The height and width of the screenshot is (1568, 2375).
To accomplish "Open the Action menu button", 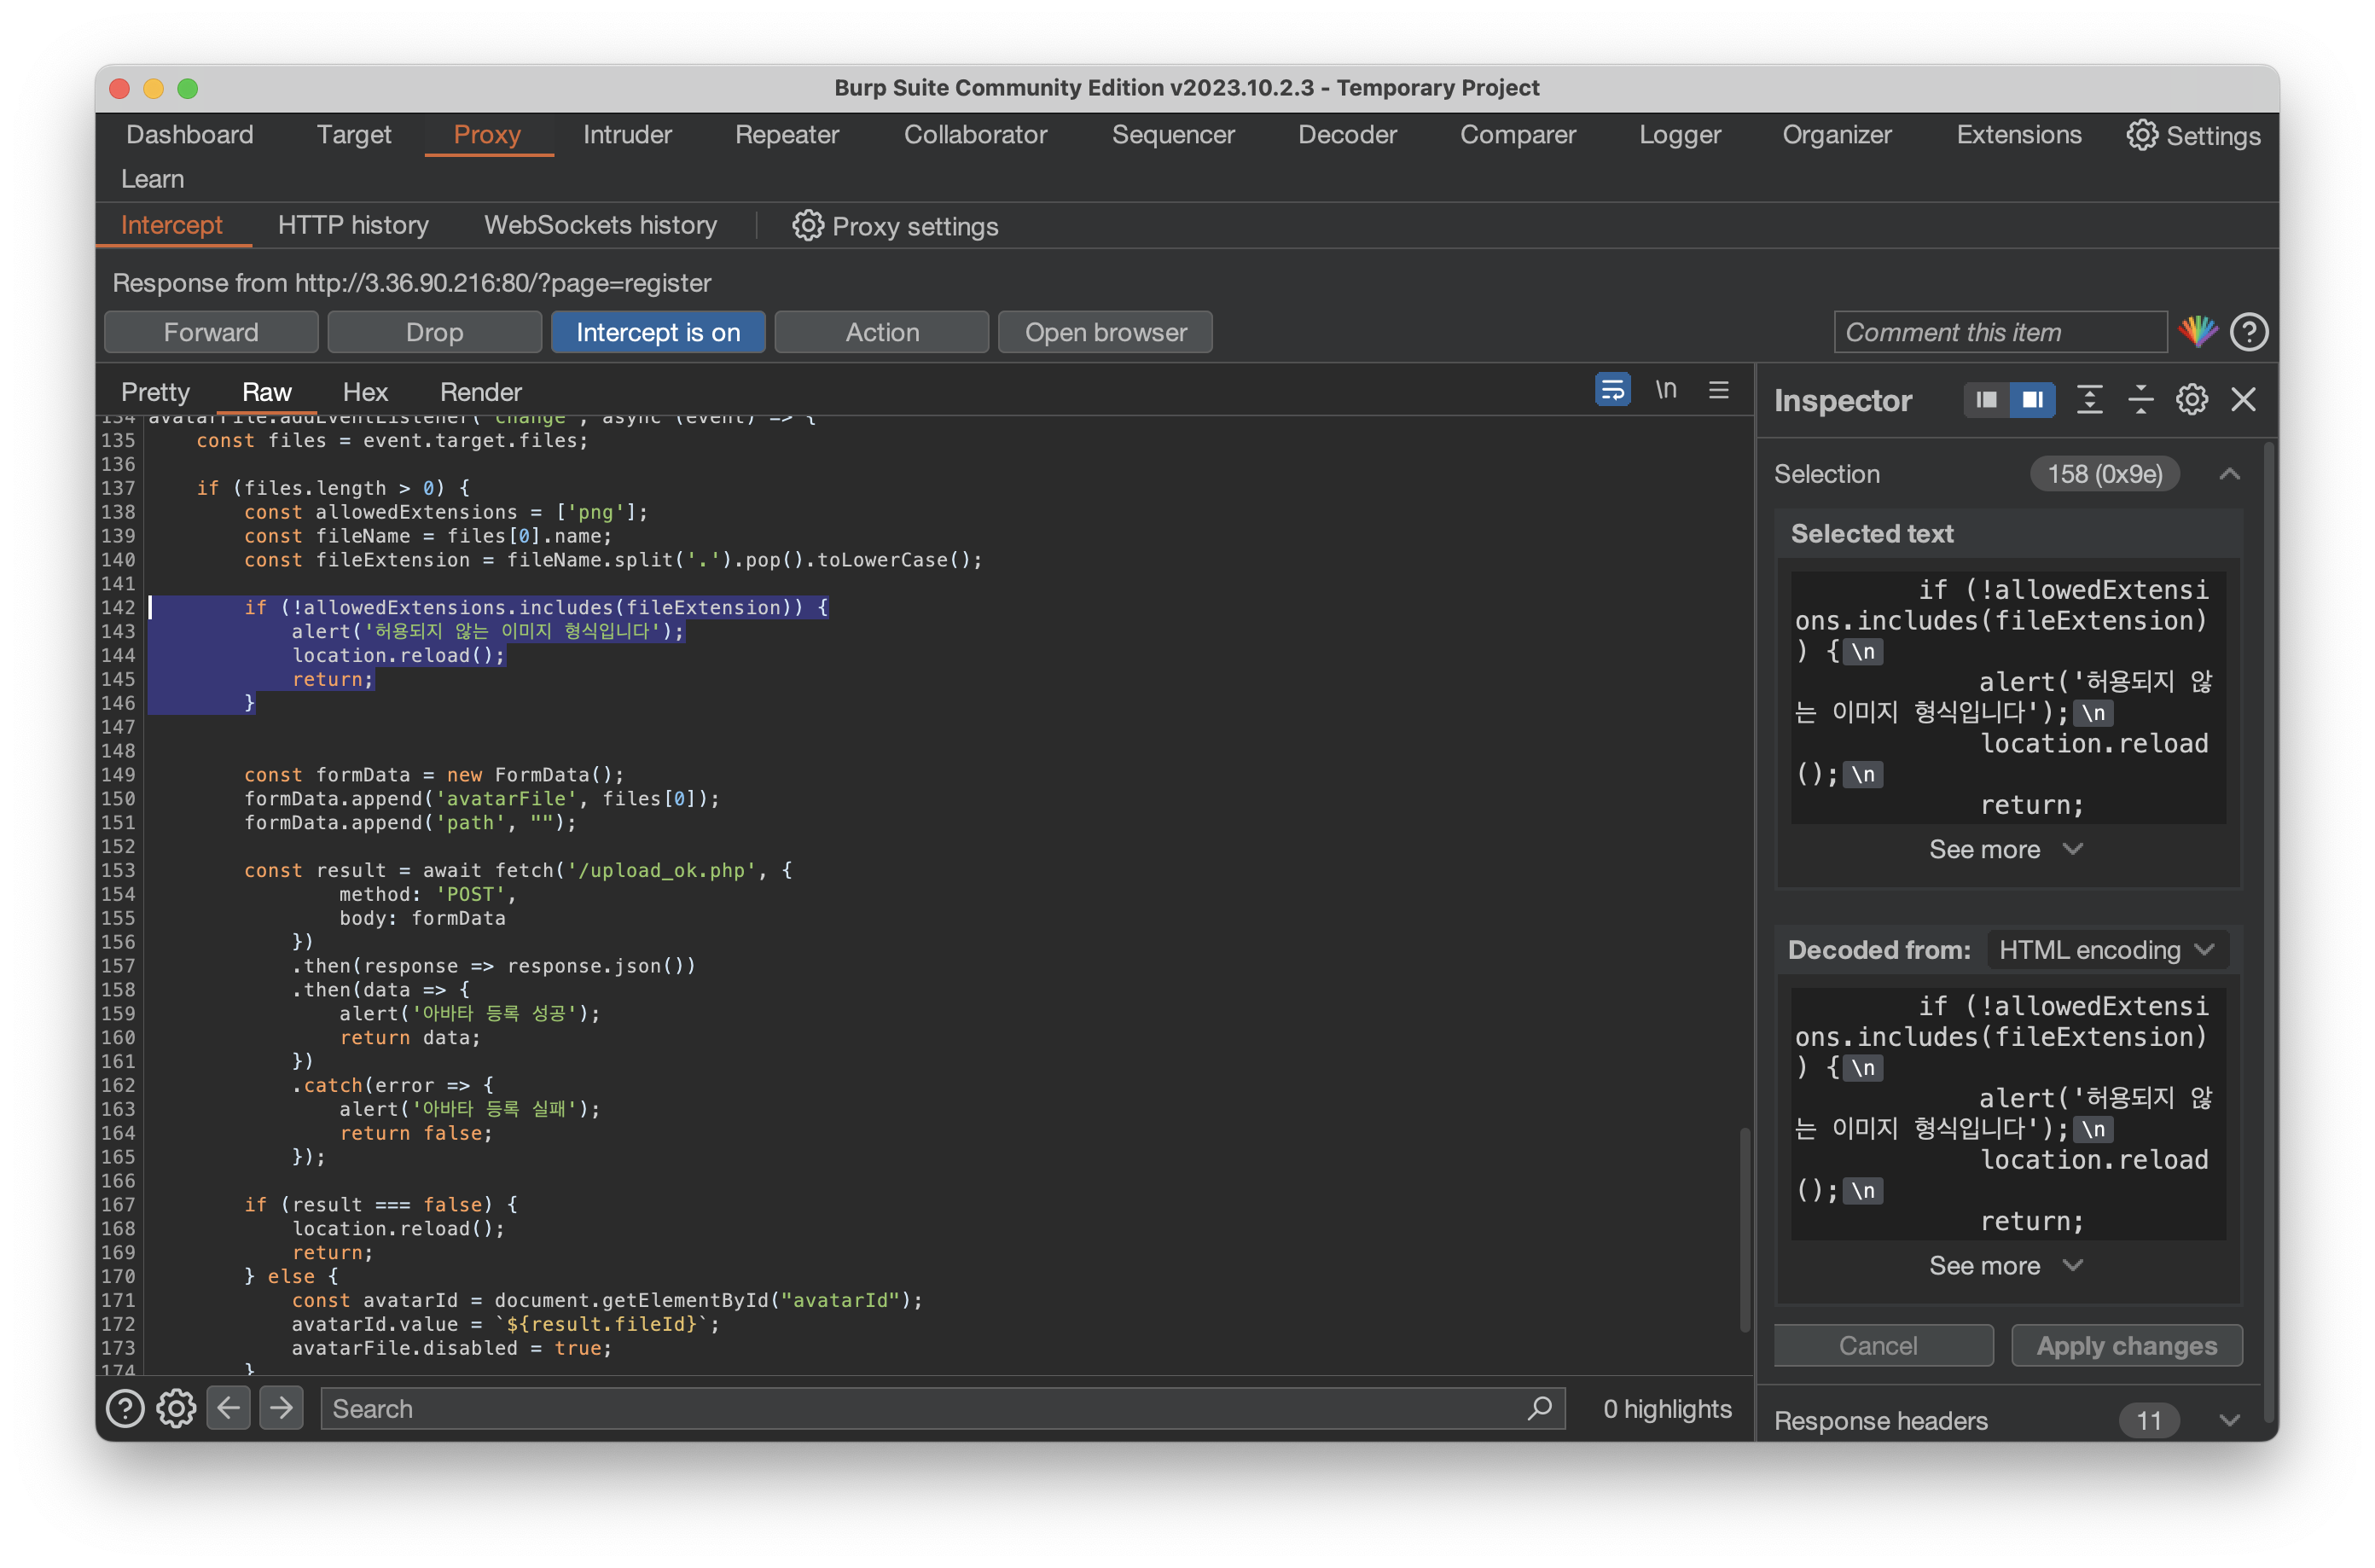I will pyautogui.click(x=881, y=332).
